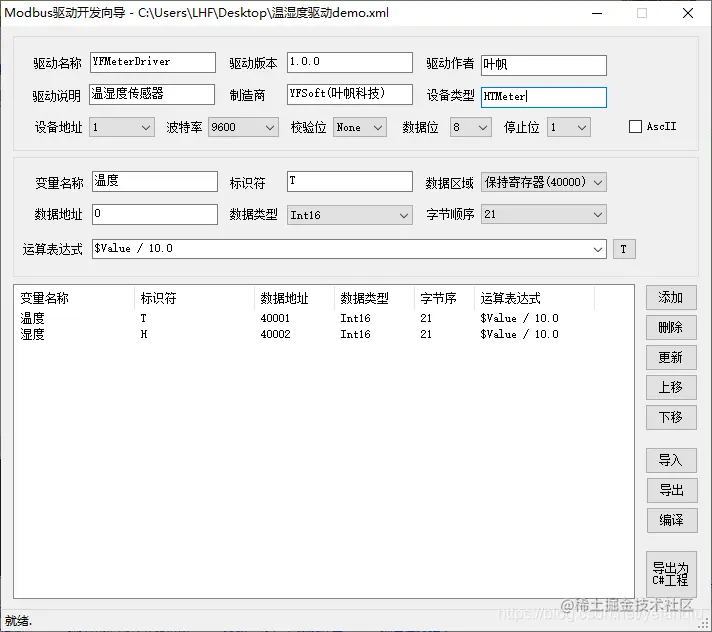This screenshot has width=712, height=632.
Task: Click the 变量名称 column header
Action: pyautogui.click(x=74, y=298)
